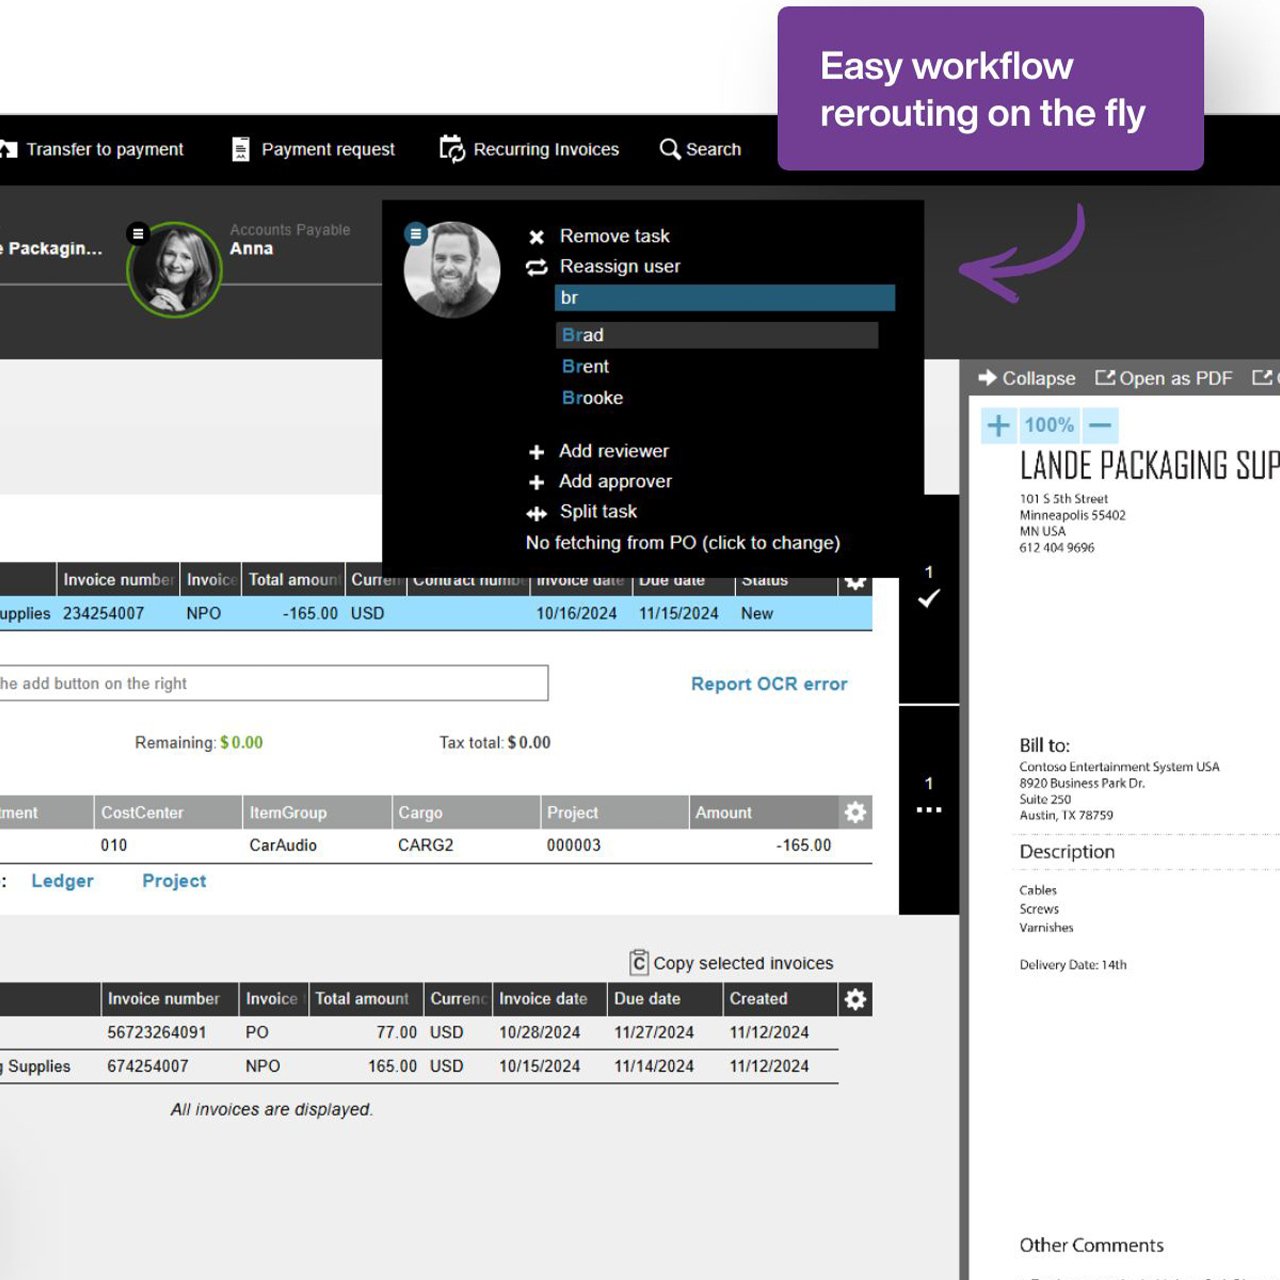The image size is (1280, 1280).
Task: Open the menu badge on Anna's avatar
Action: click(138, 233)
